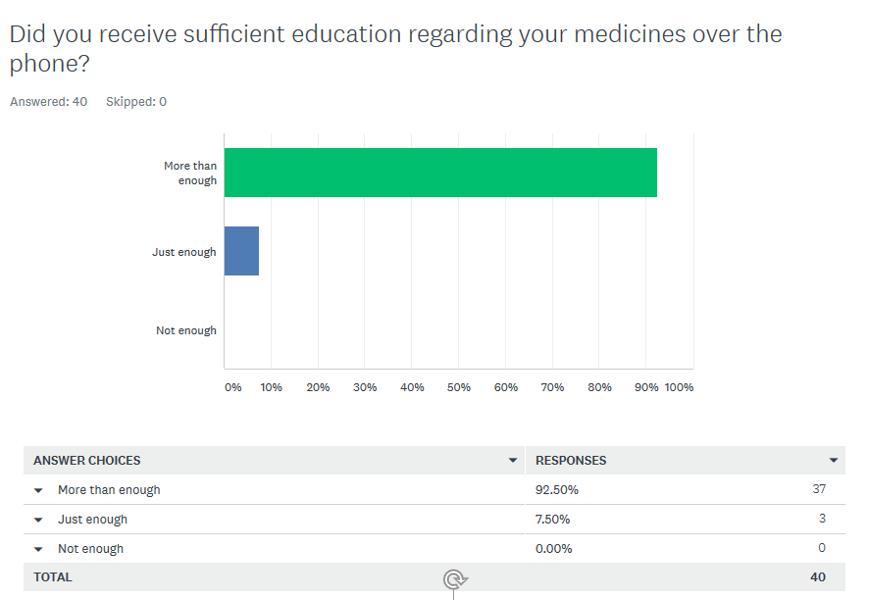
Task: Click the total count of 40
Action: 818,577
